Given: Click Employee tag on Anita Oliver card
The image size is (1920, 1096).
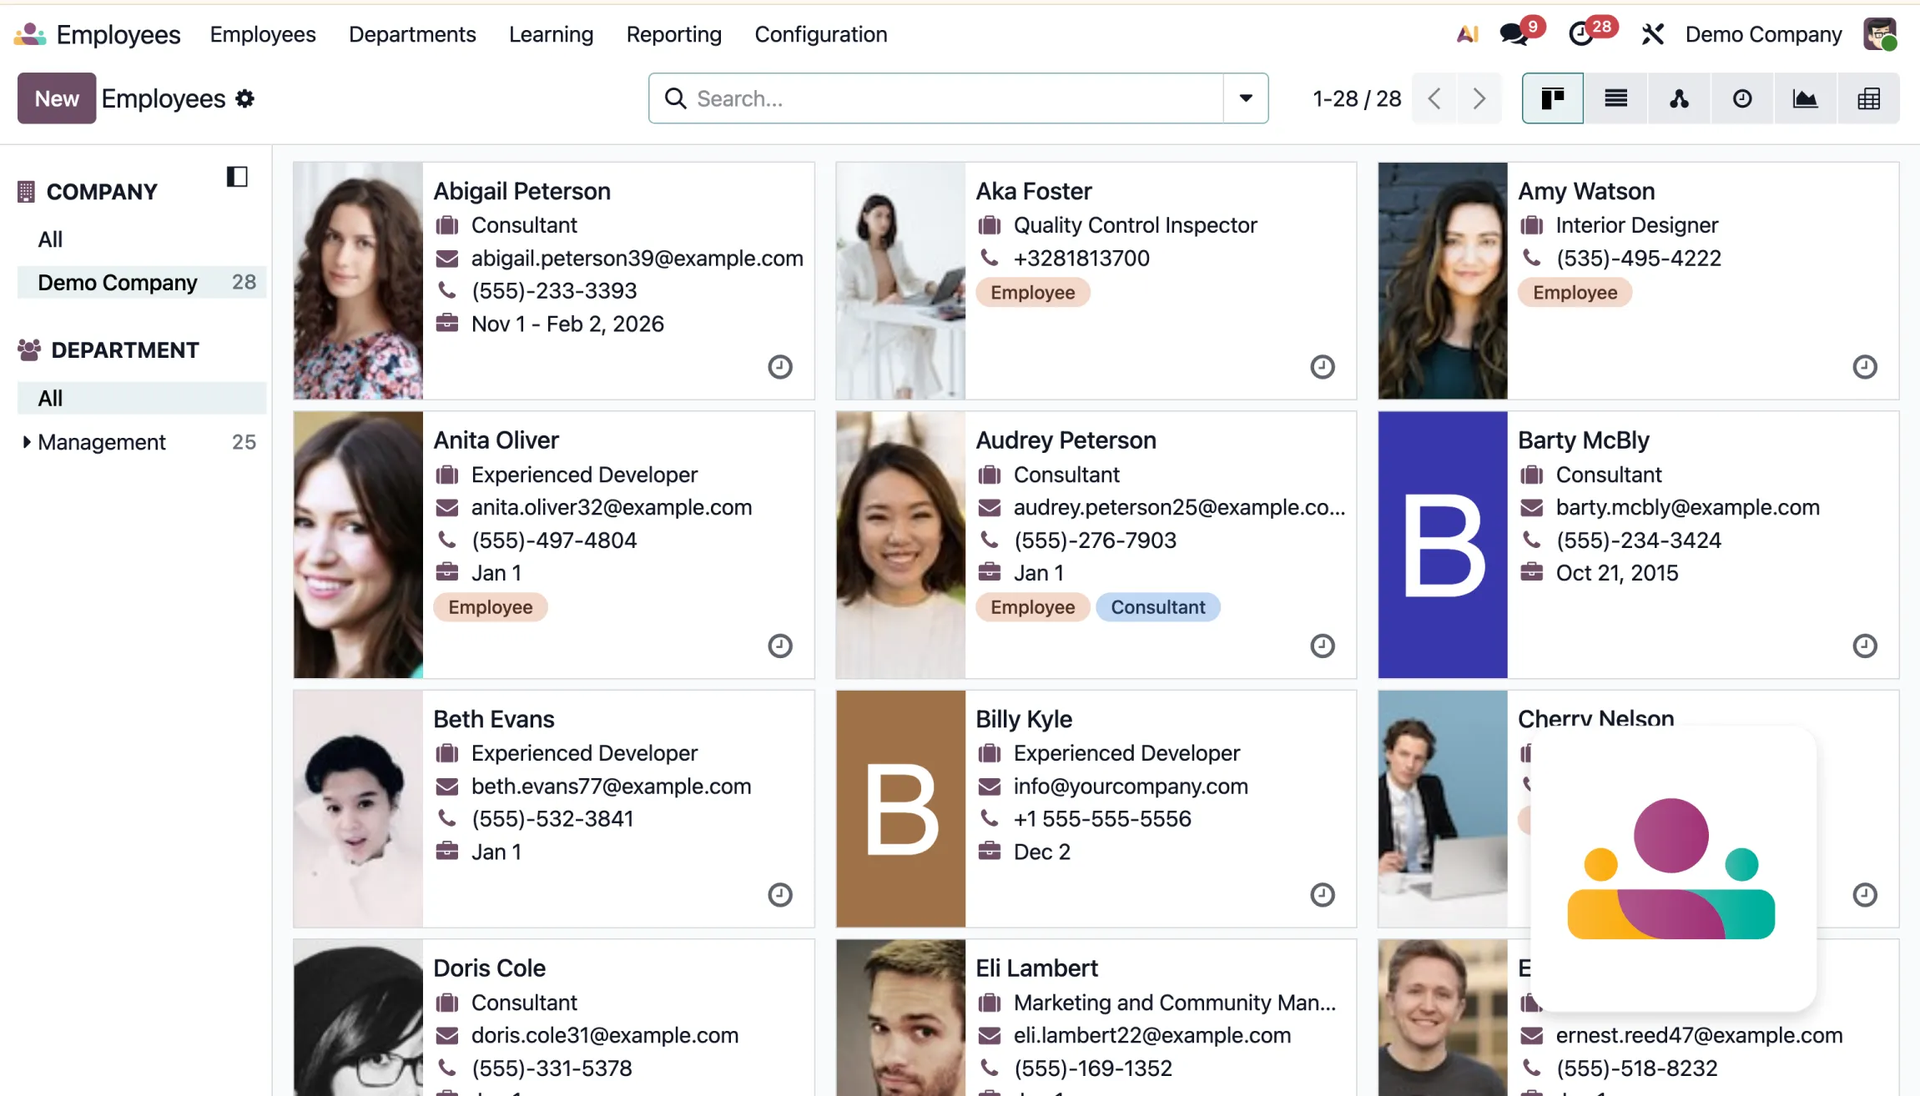Looking at the screenshot, I should tap(490, 607).
